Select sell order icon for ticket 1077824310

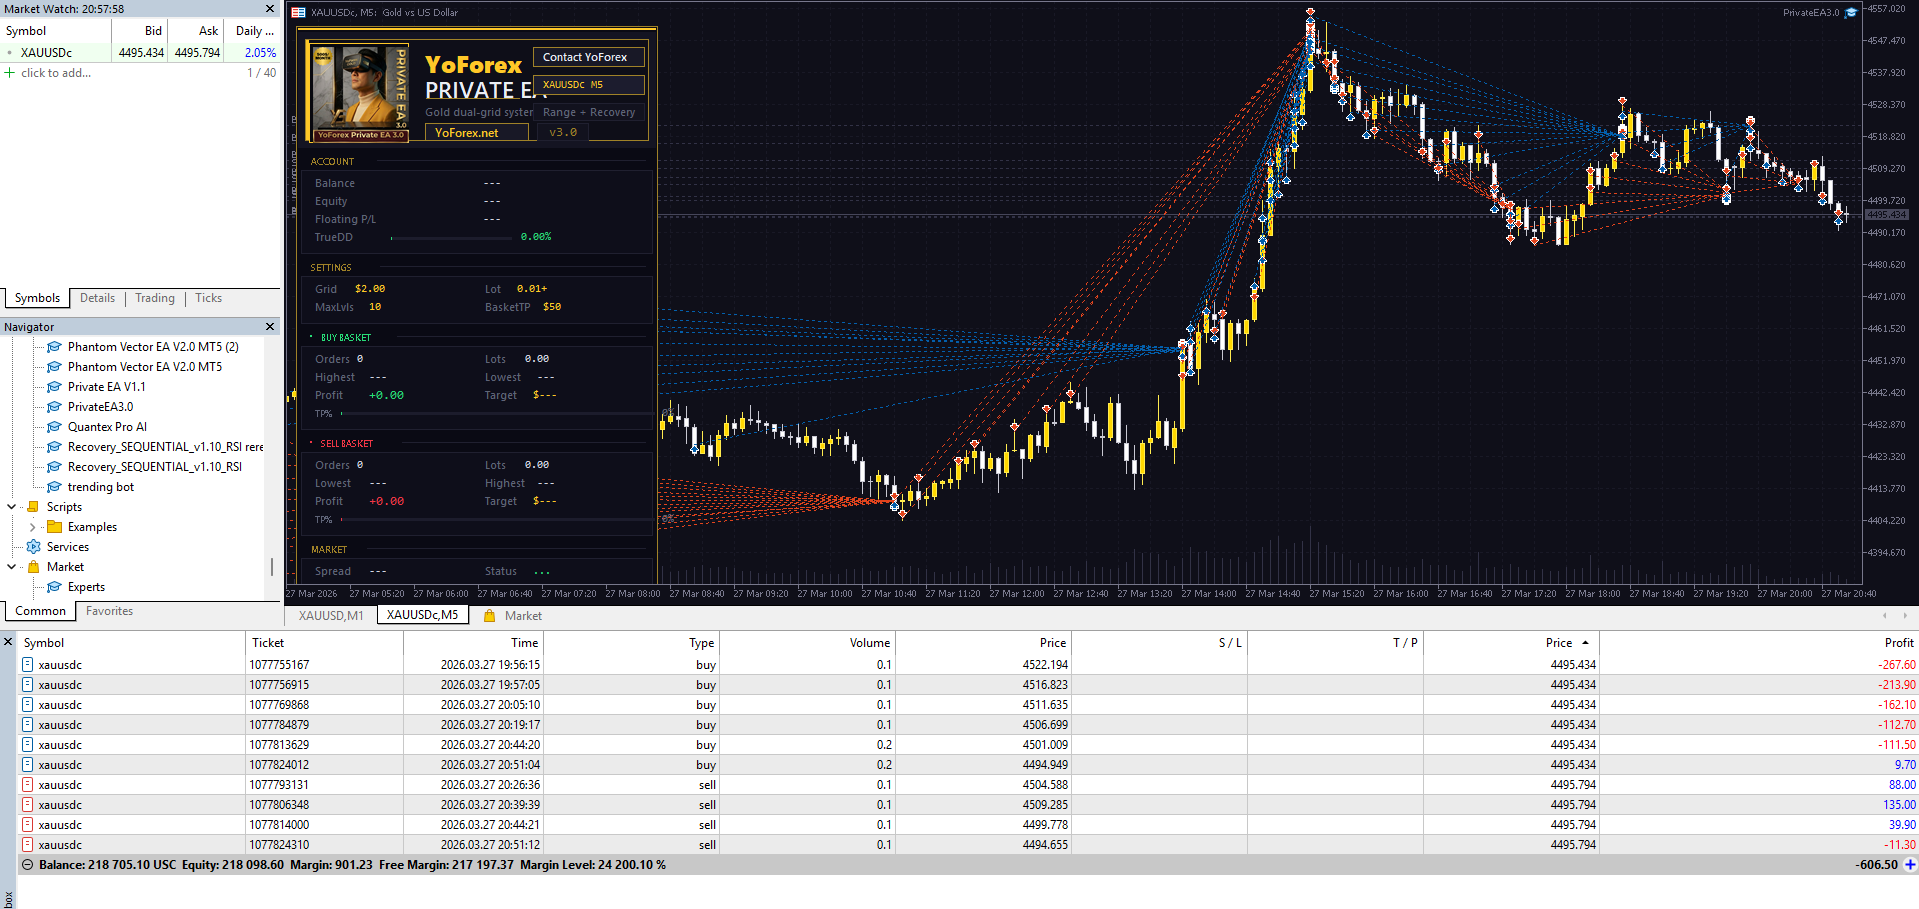click(x=28, y=845)
